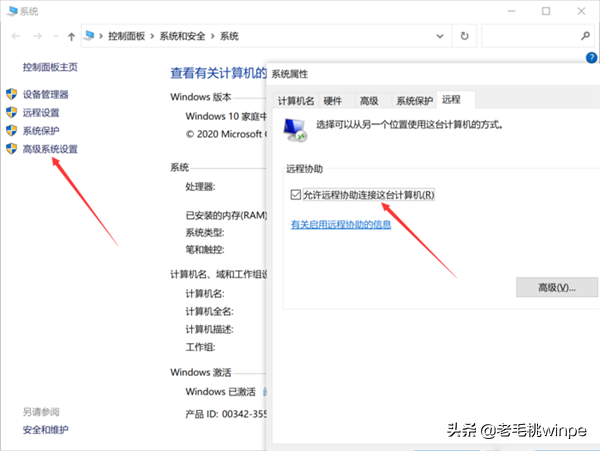Expand the address bar history dropdown
This screenshot has width=600, height=451.
point(440,36)
